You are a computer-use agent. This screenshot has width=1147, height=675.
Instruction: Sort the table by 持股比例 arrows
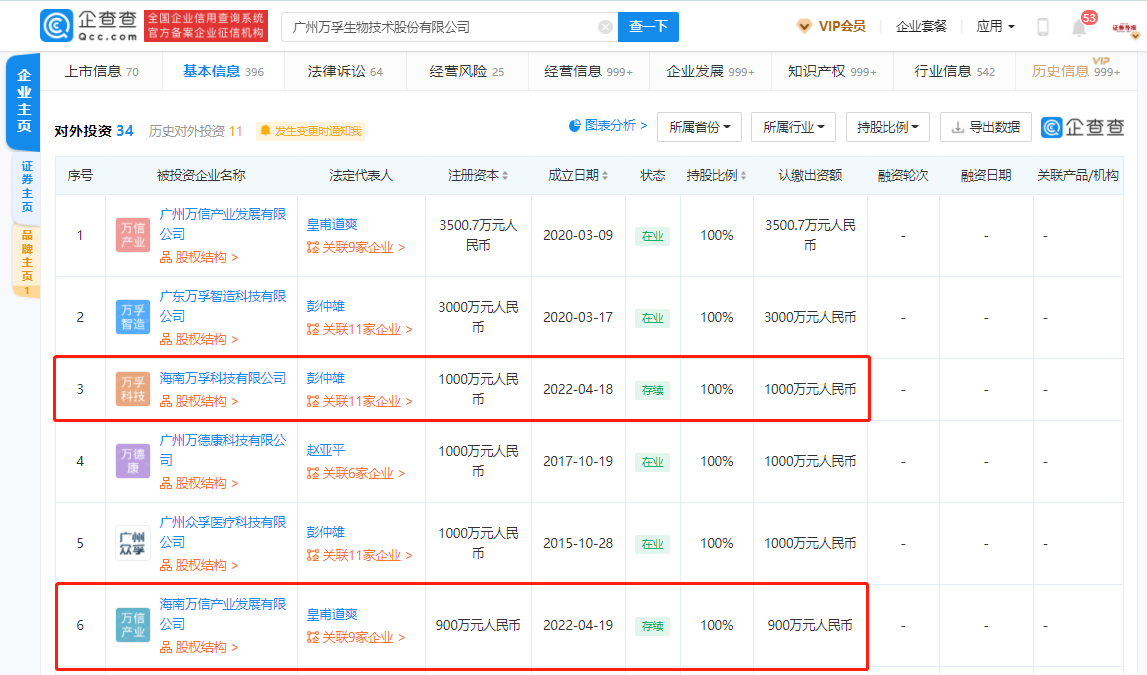(x=743, y=176)
